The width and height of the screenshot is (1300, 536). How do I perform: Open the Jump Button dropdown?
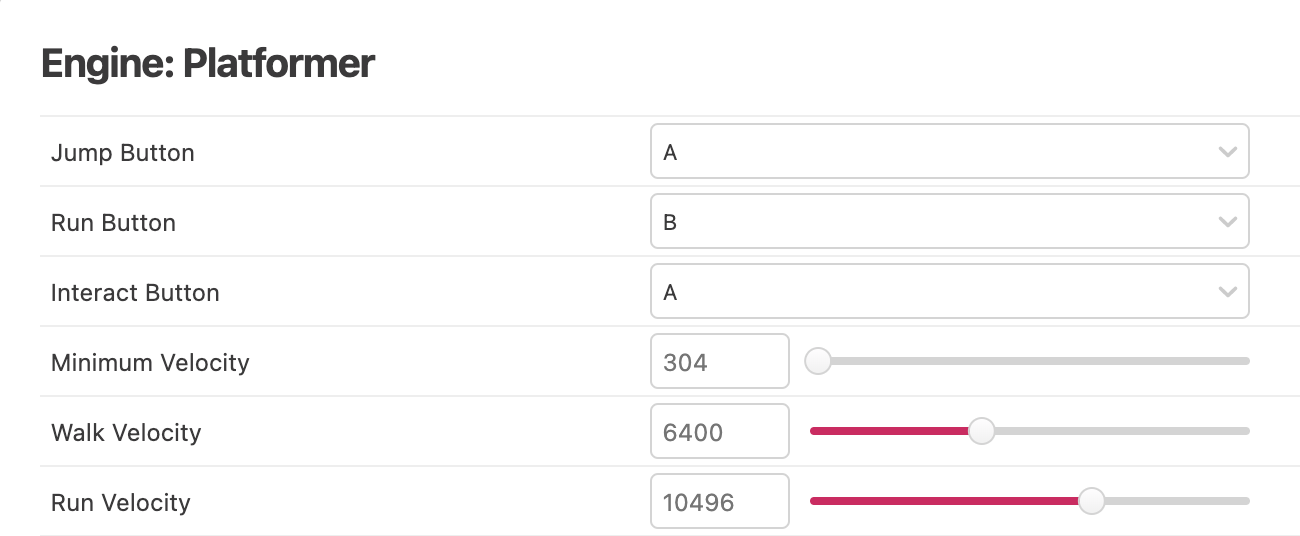(x=948, y=152)
